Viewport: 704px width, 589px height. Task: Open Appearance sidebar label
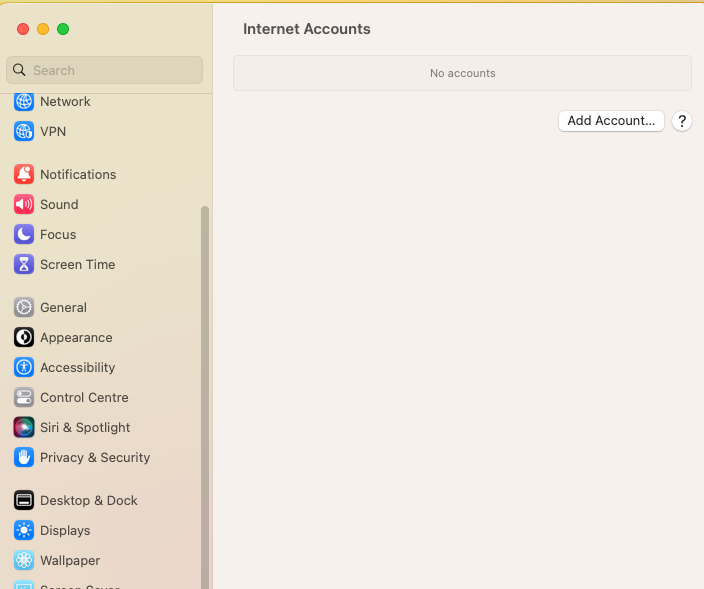point(76,338)
